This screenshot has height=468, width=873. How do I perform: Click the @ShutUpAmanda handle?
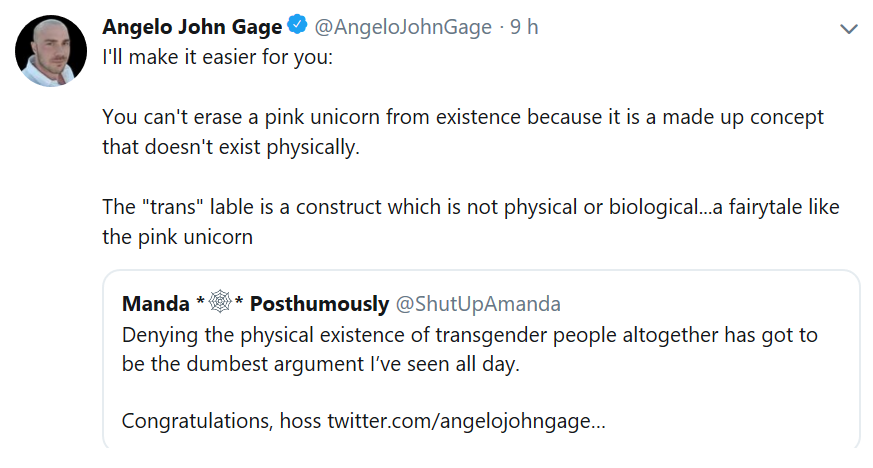(479, 304)
